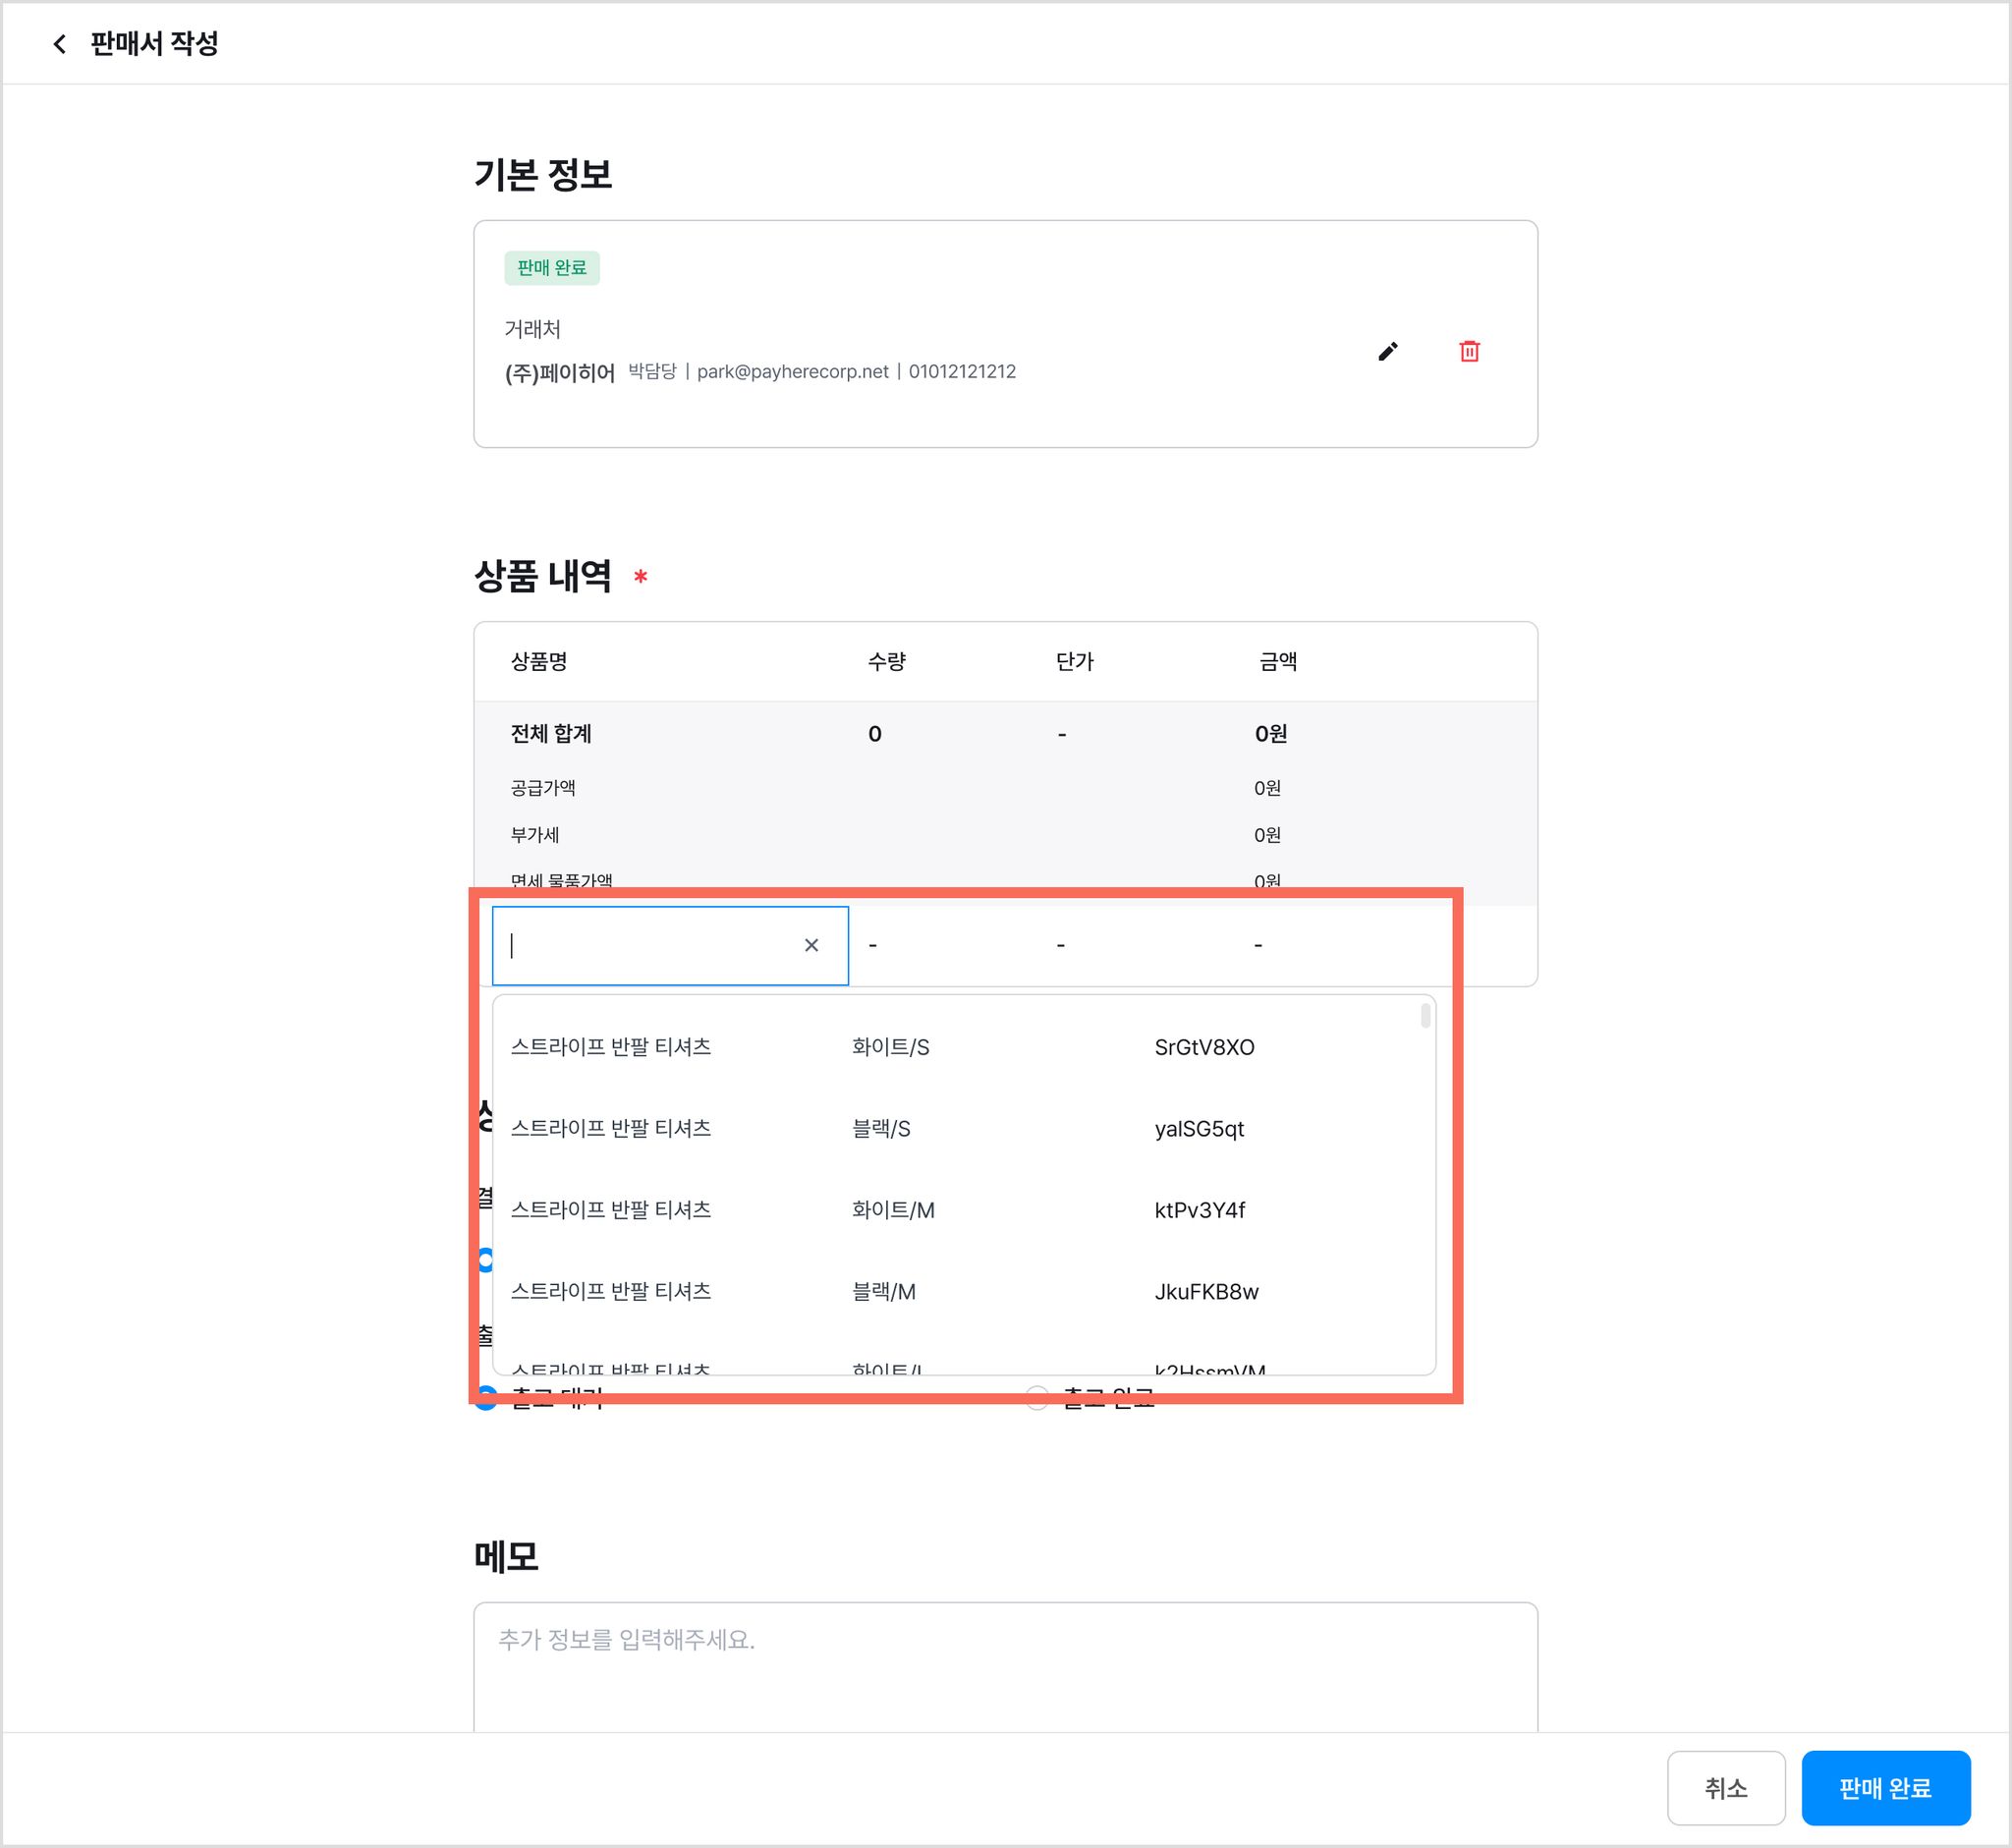
Task: Click the green 판매 완료 status badge
Action: coord(552,268)
